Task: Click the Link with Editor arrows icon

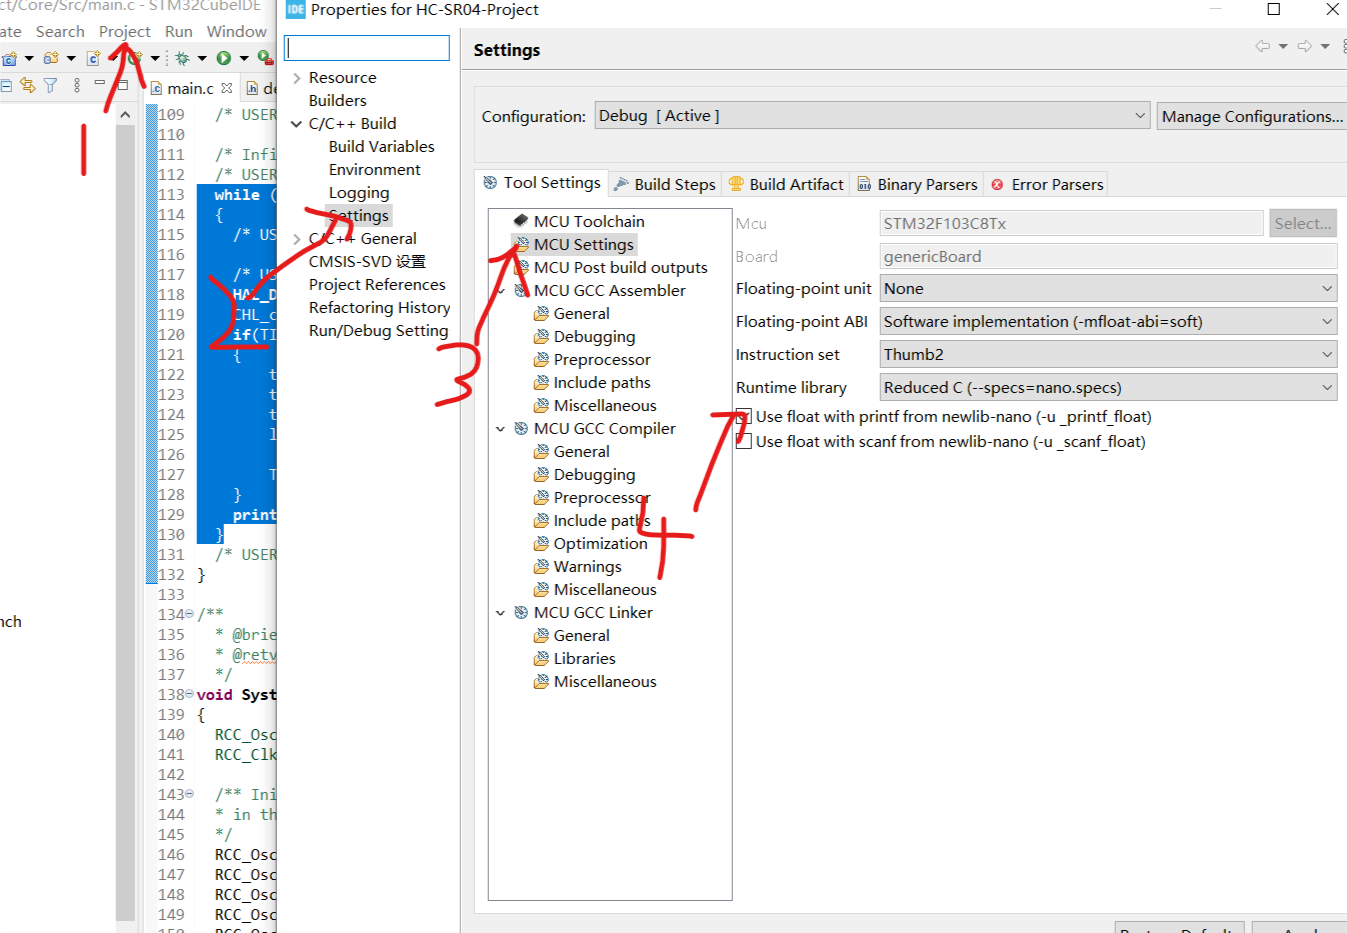Action: (x=28, y=86)
